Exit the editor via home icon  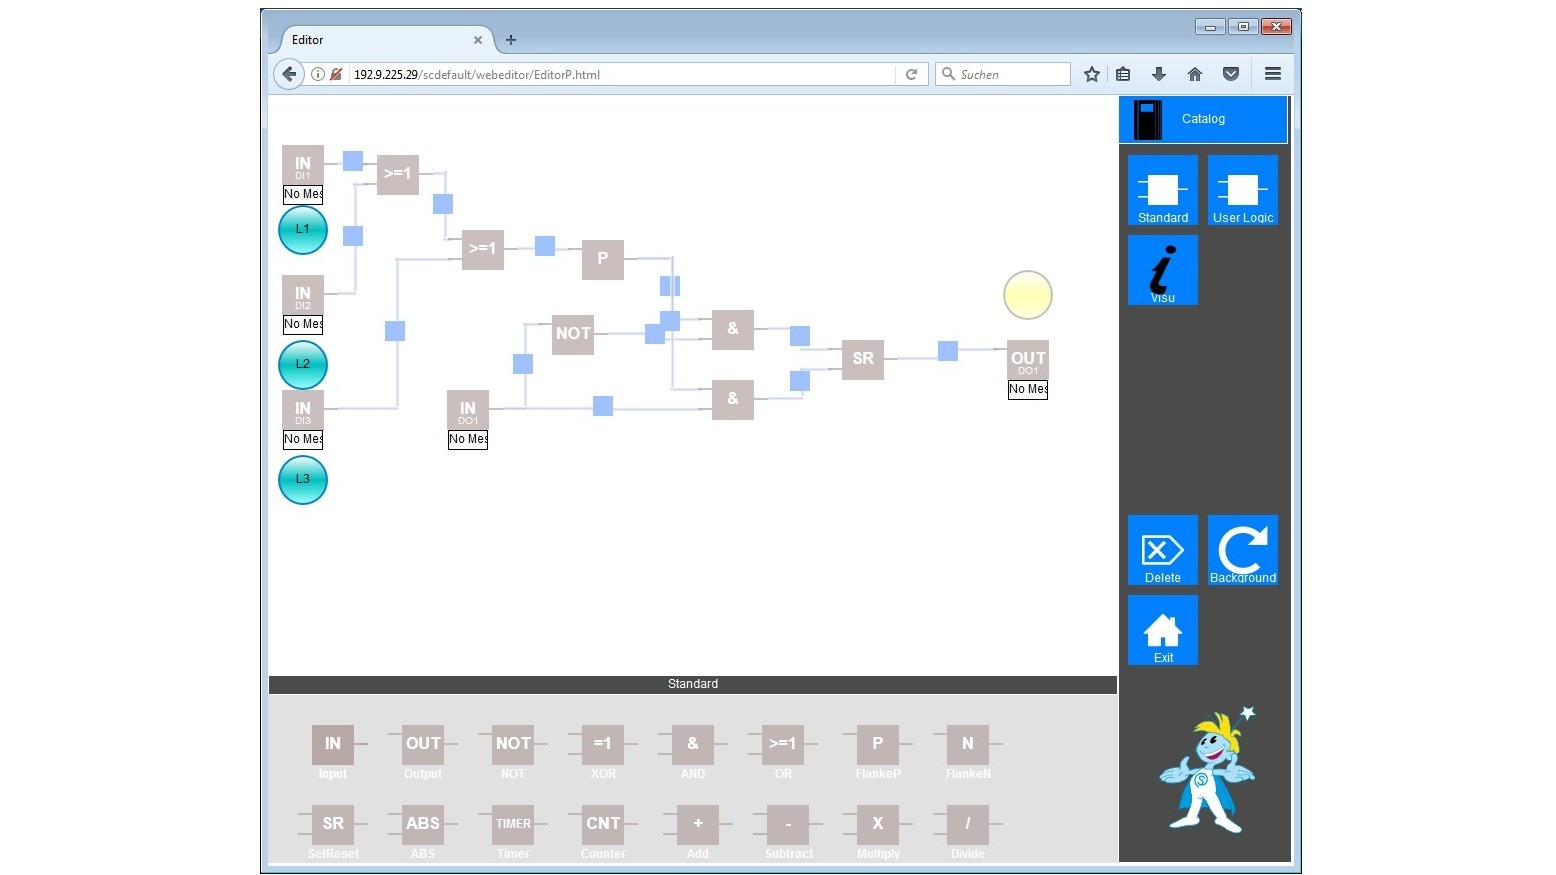point(1162,630)
